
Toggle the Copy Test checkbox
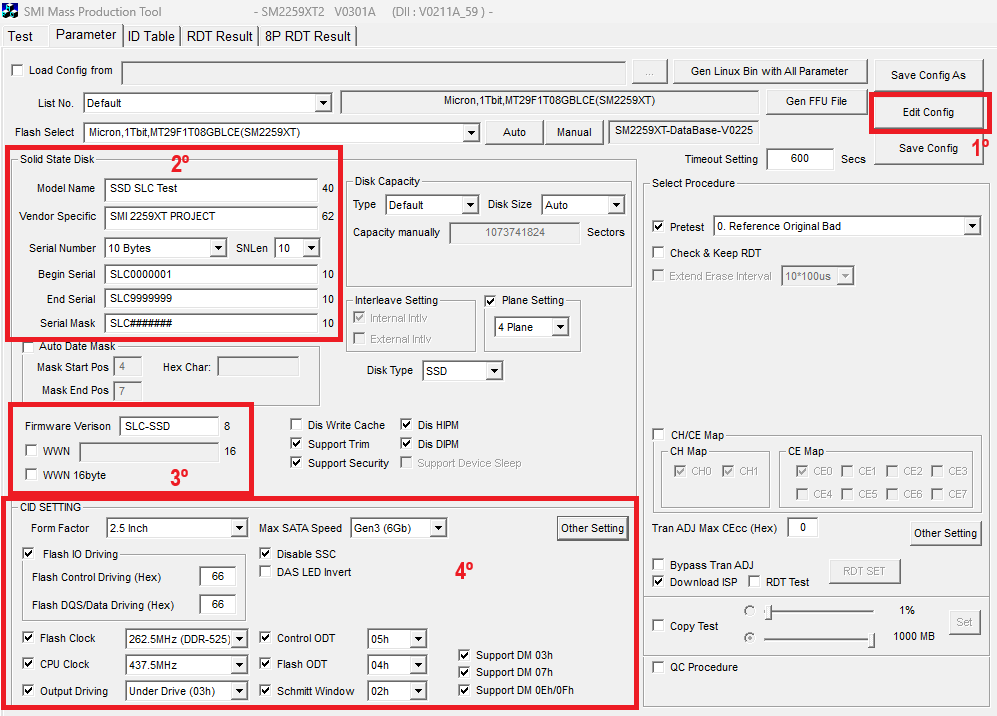click(x=659, y=625)
